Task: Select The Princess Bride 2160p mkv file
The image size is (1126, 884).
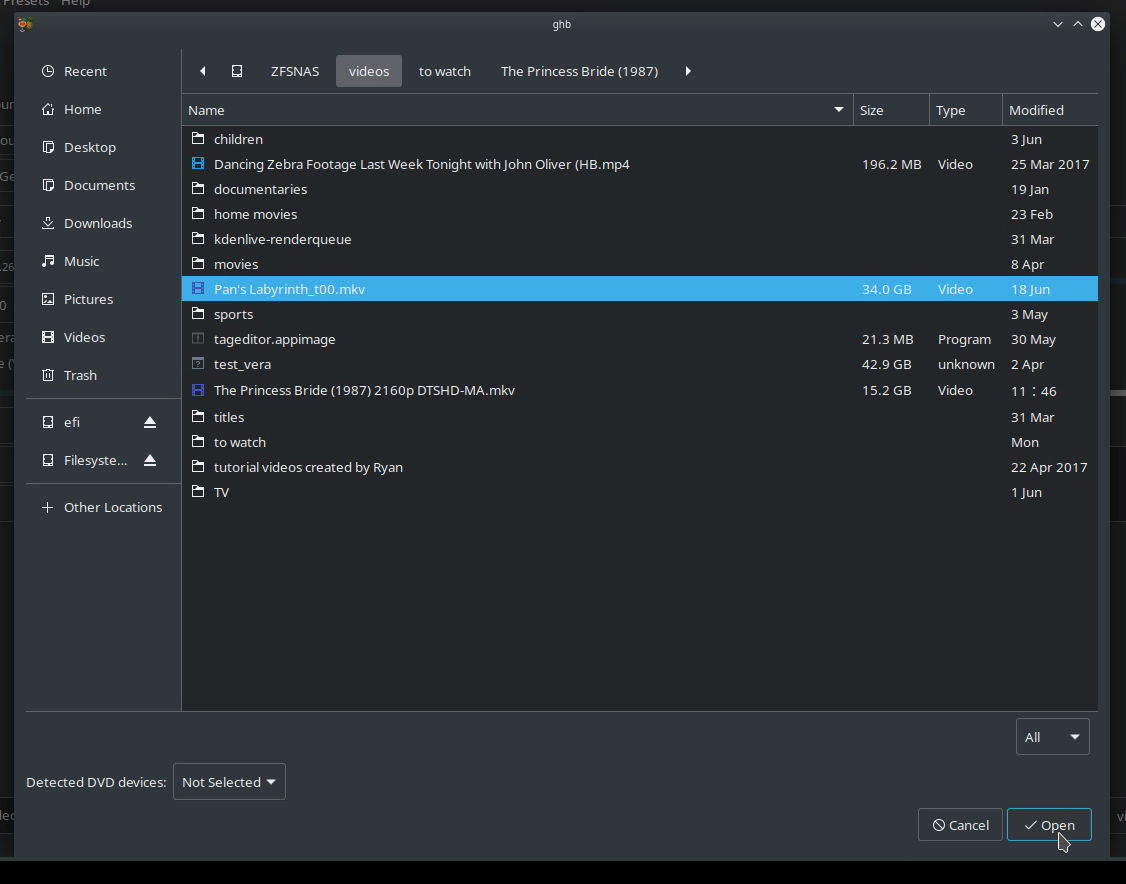Action: tap(640, 391)
